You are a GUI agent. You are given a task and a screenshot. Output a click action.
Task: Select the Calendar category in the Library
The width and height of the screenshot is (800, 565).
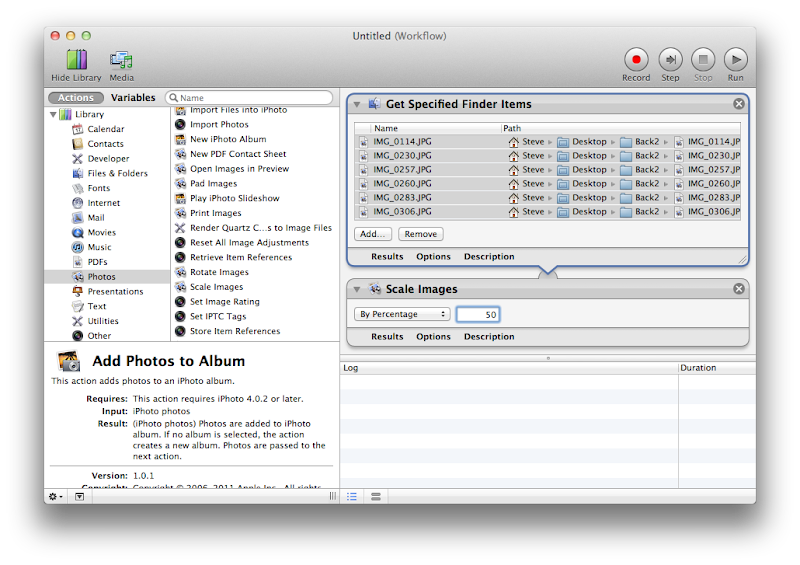tap(105, 129)
